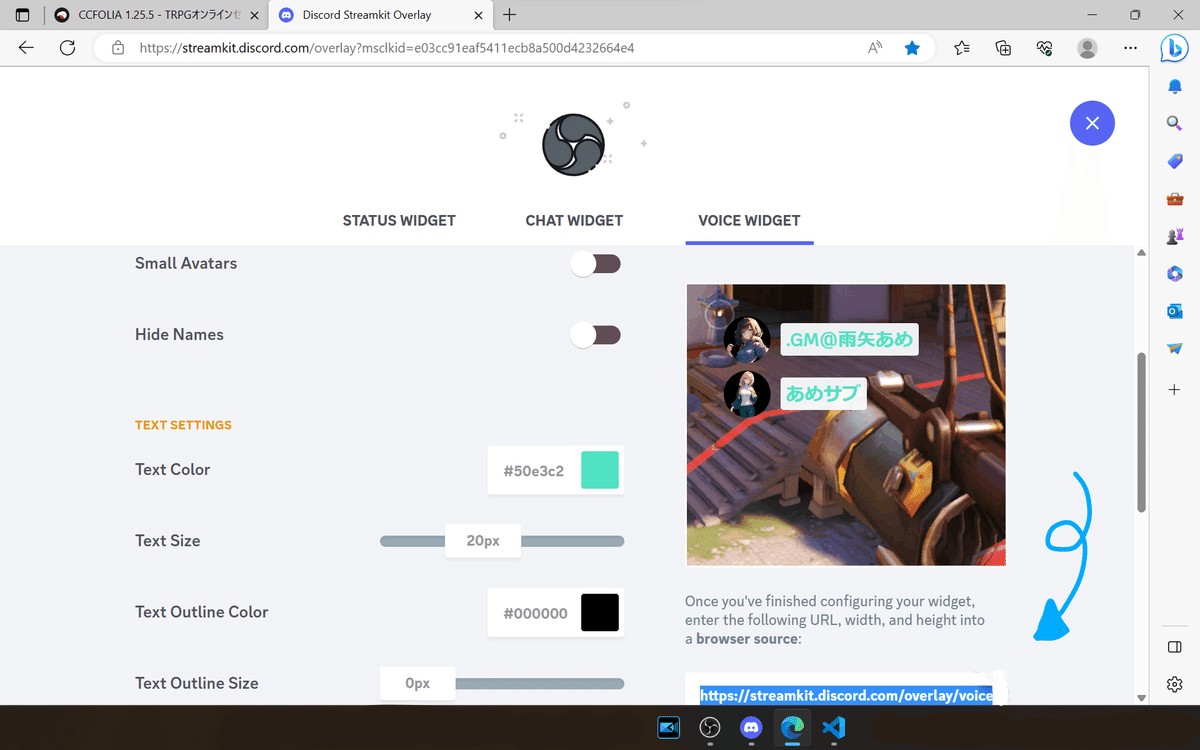Click the Text Size slider handle
The image size is (1200, 750).
point(483,541)
